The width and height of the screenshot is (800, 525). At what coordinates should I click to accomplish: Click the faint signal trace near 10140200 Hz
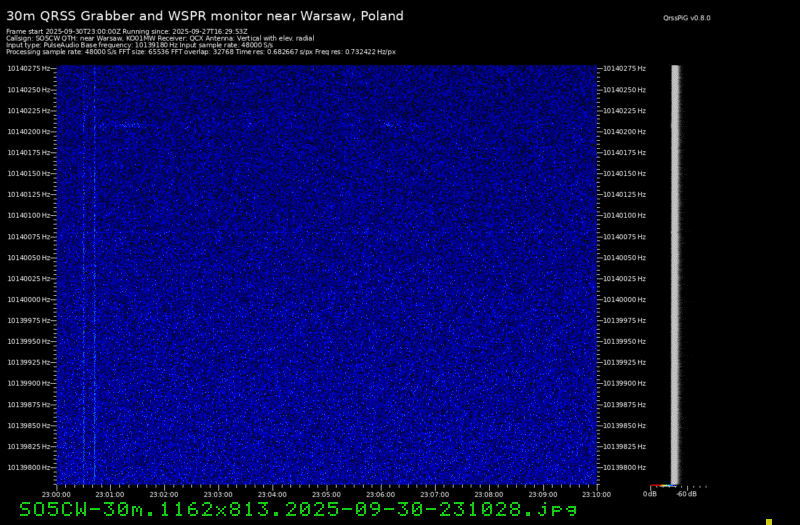coord(130,125)
